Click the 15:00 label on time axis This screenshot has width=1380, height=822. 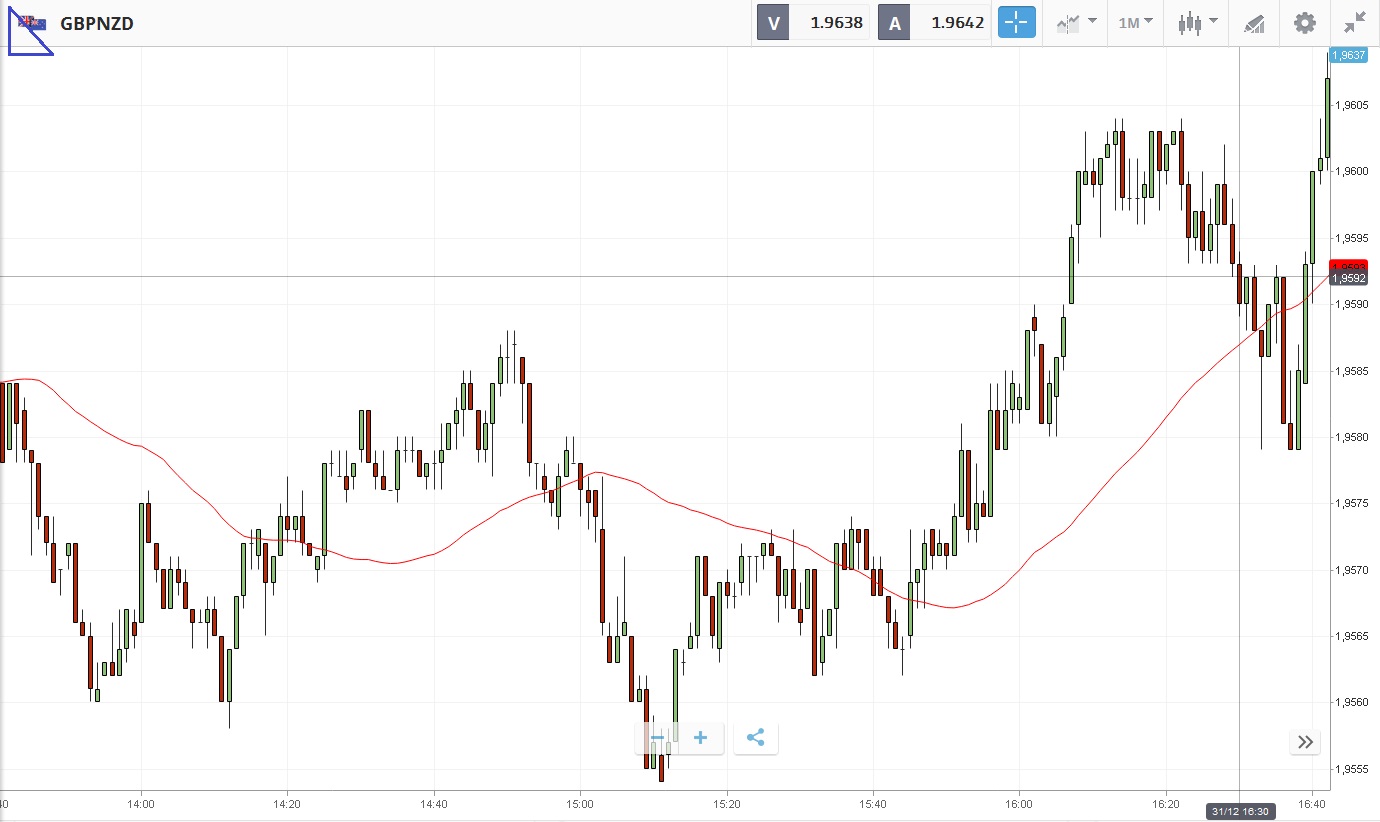pos(580,803)
